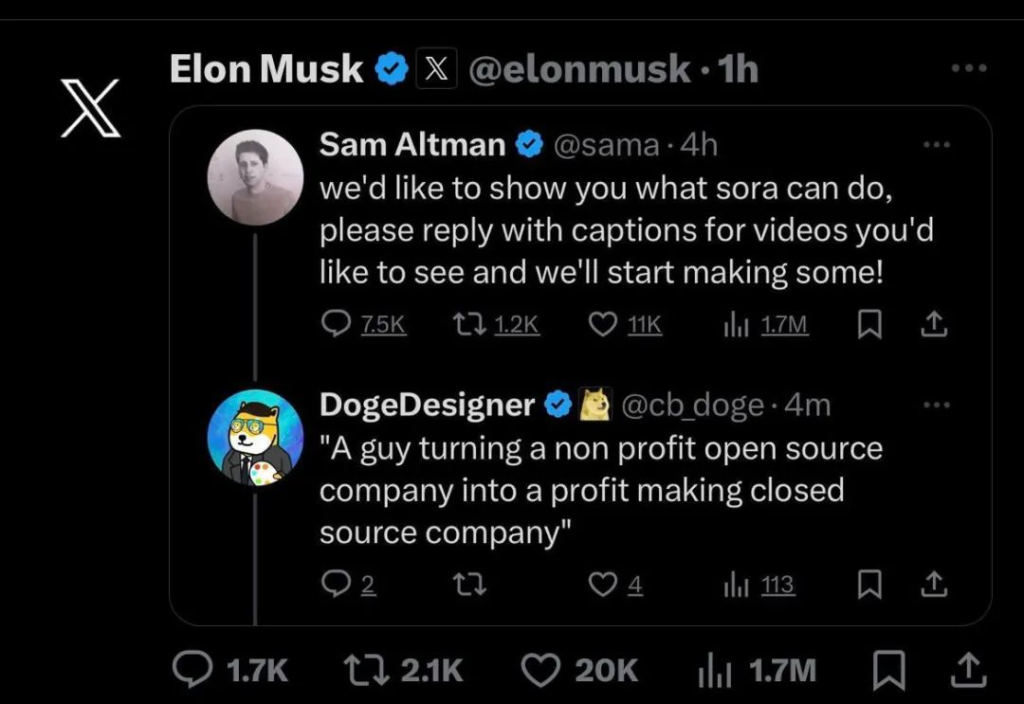Click the X affiliation badge next to Elon Musk
1024x704 pixels.
point(435,69)
